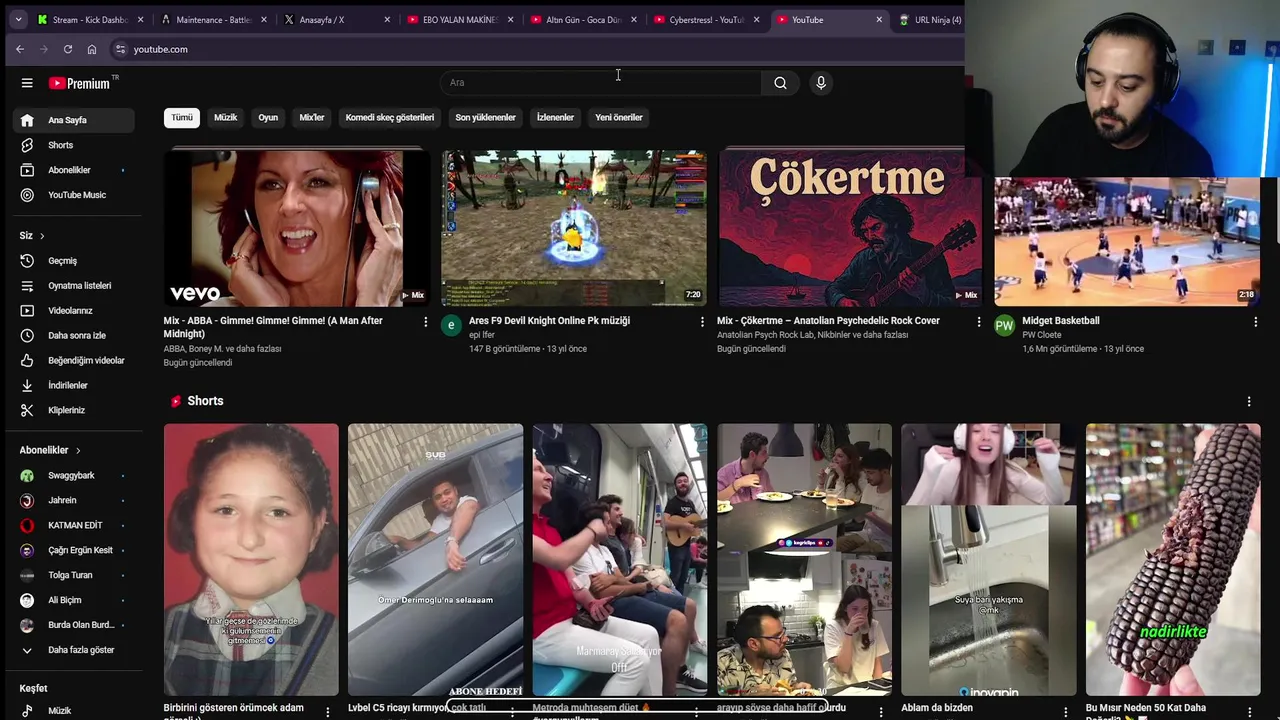This screenshot has width=1280, height=720.
Task: Switch to Stream - Kick Dashboard tab
Action: coord(90,19)
